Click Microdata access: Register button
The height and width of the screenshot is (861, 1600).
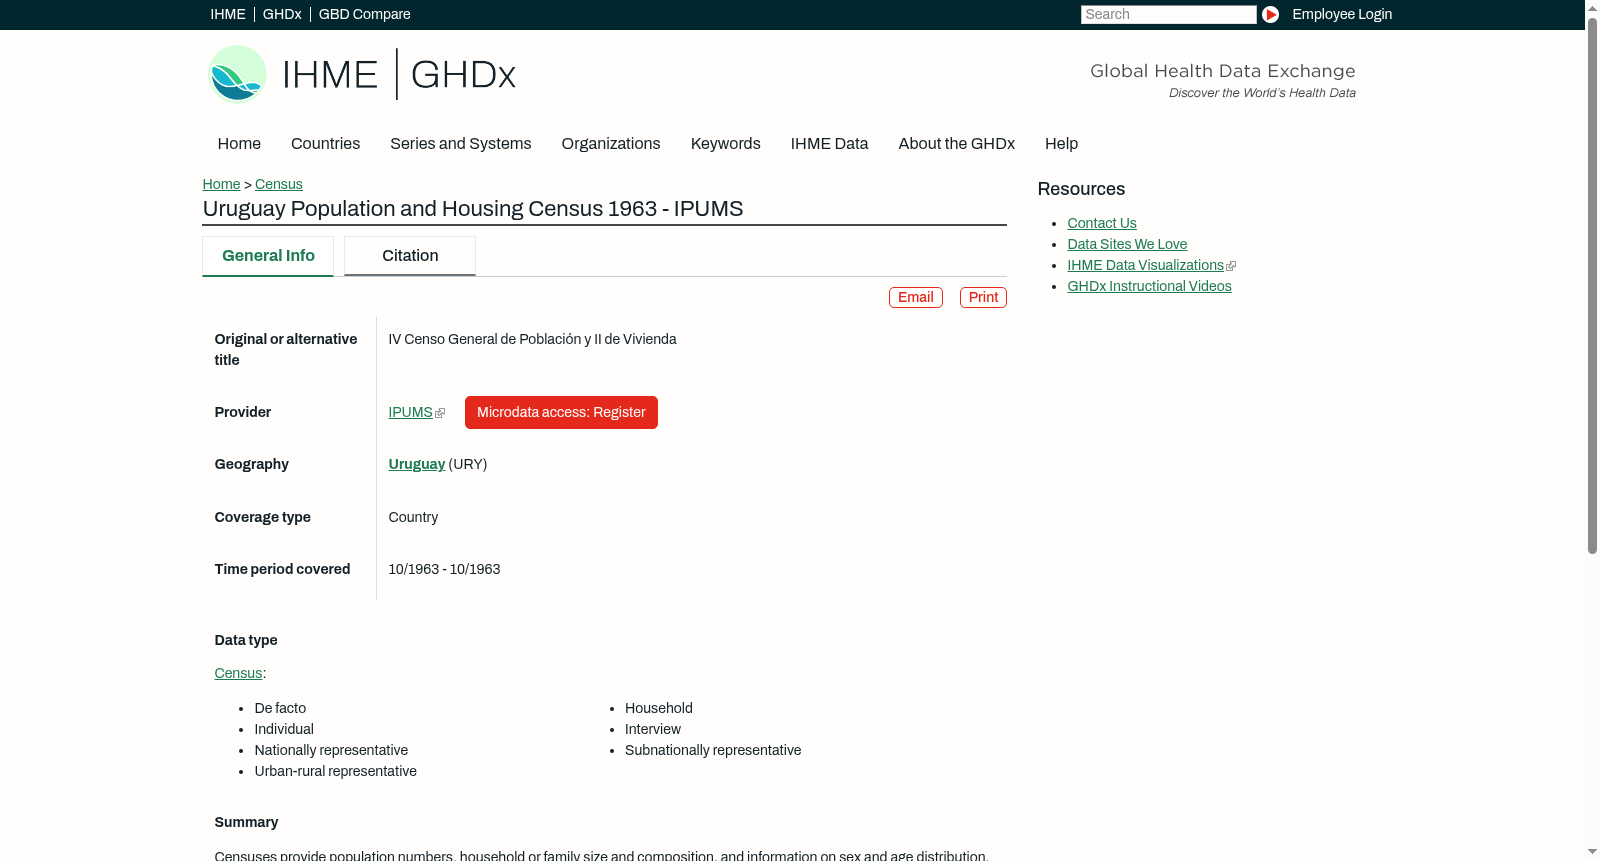tap(561, 412)
